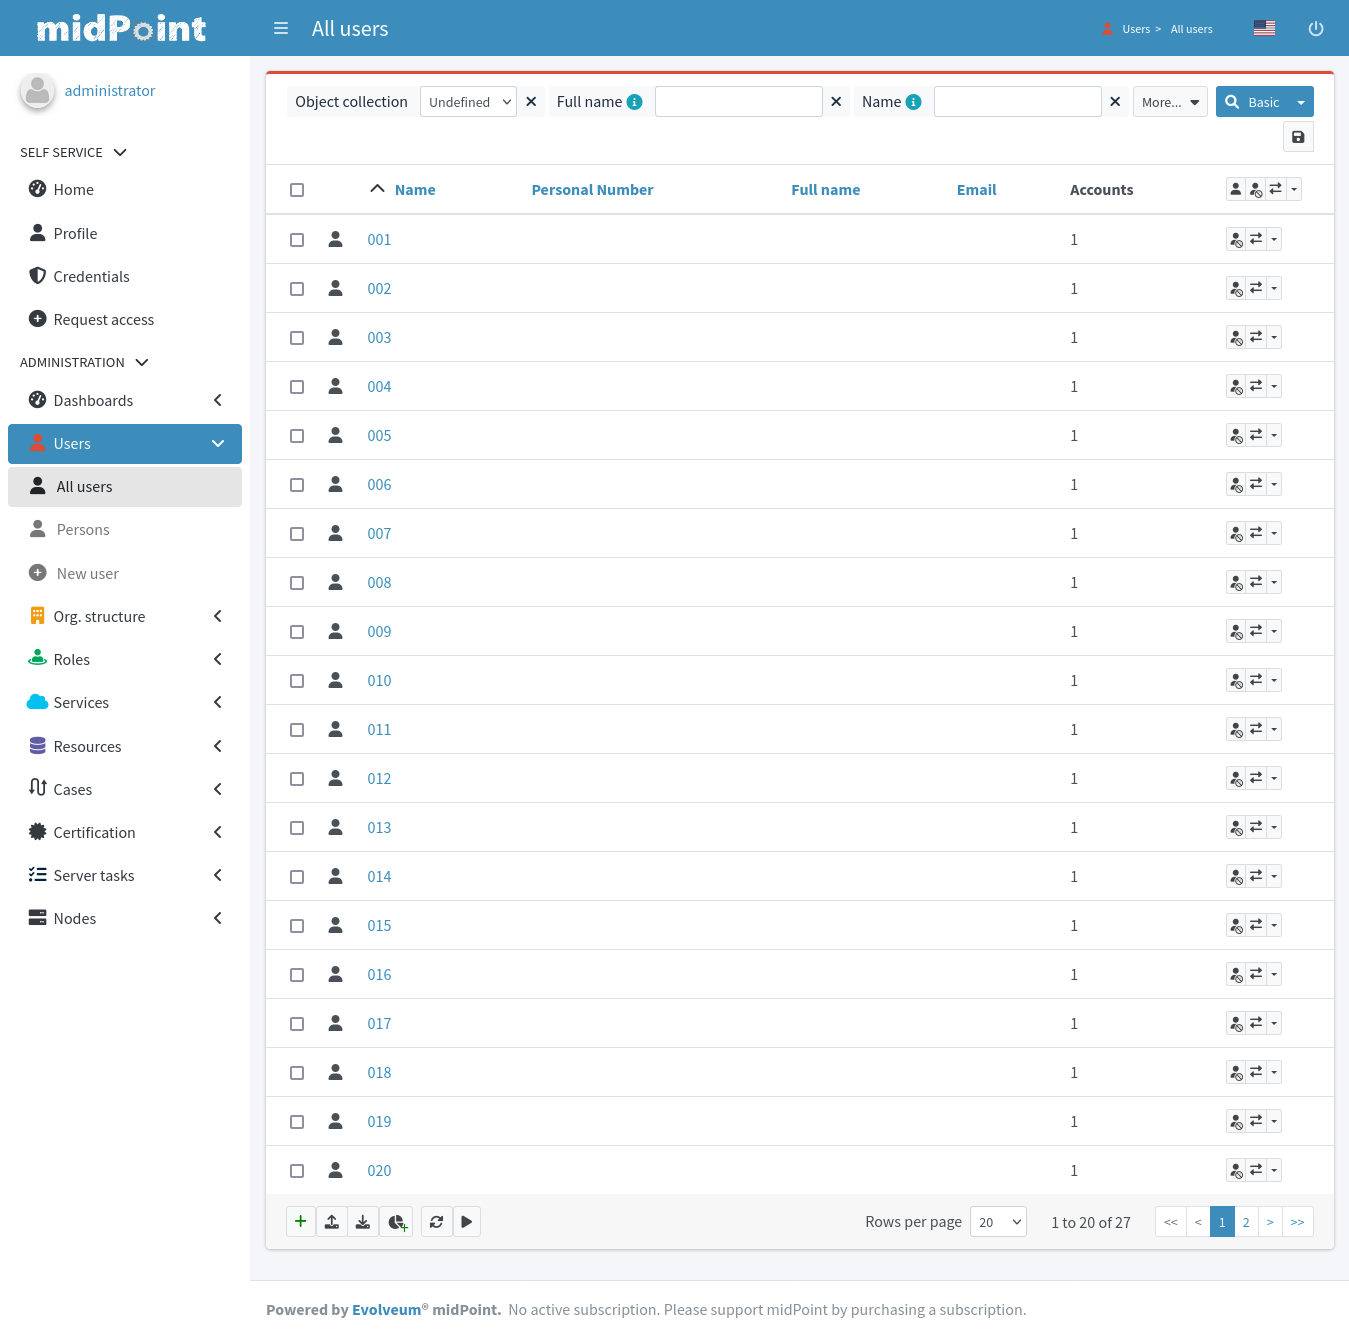Open Persons in the sidebar menu

point(83,530)
